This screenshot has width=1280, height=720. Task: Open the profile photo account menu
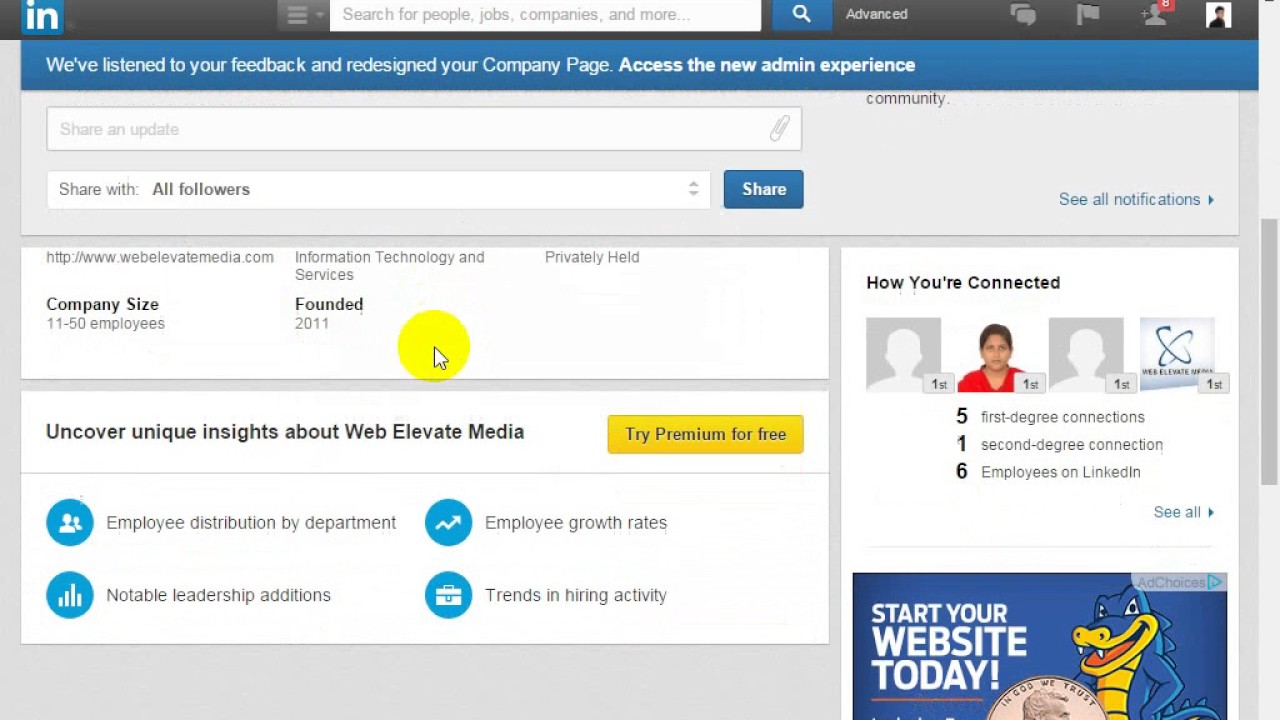[x=1218, y=15]
